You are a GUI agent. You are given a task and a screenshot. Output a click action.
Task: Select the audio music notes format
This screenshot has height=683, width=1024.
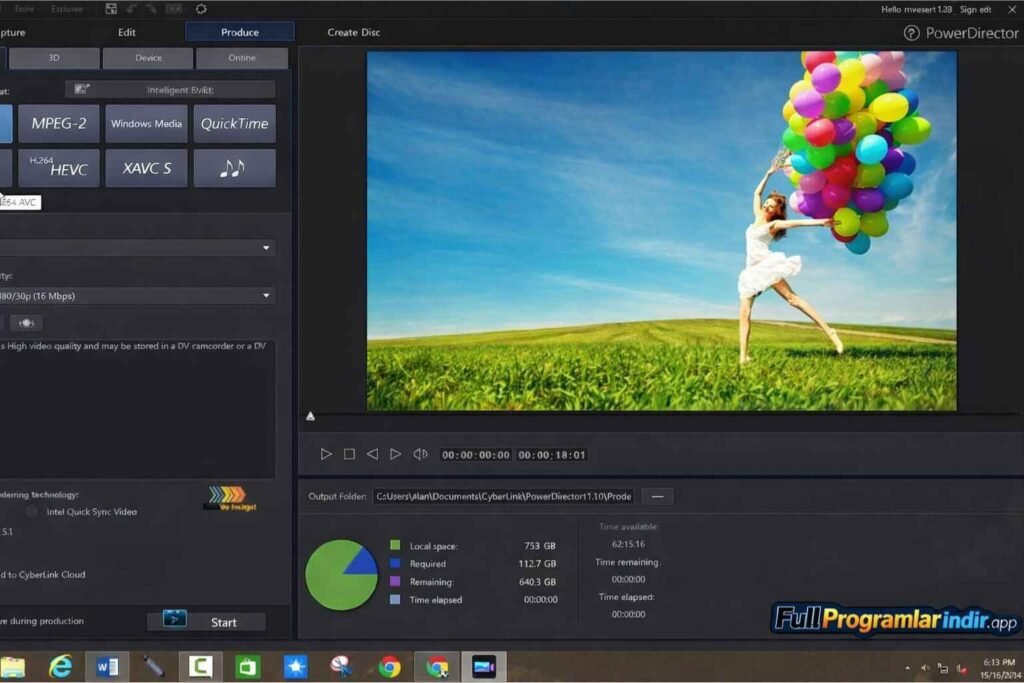pyautogui.click(x=234, y=168)
